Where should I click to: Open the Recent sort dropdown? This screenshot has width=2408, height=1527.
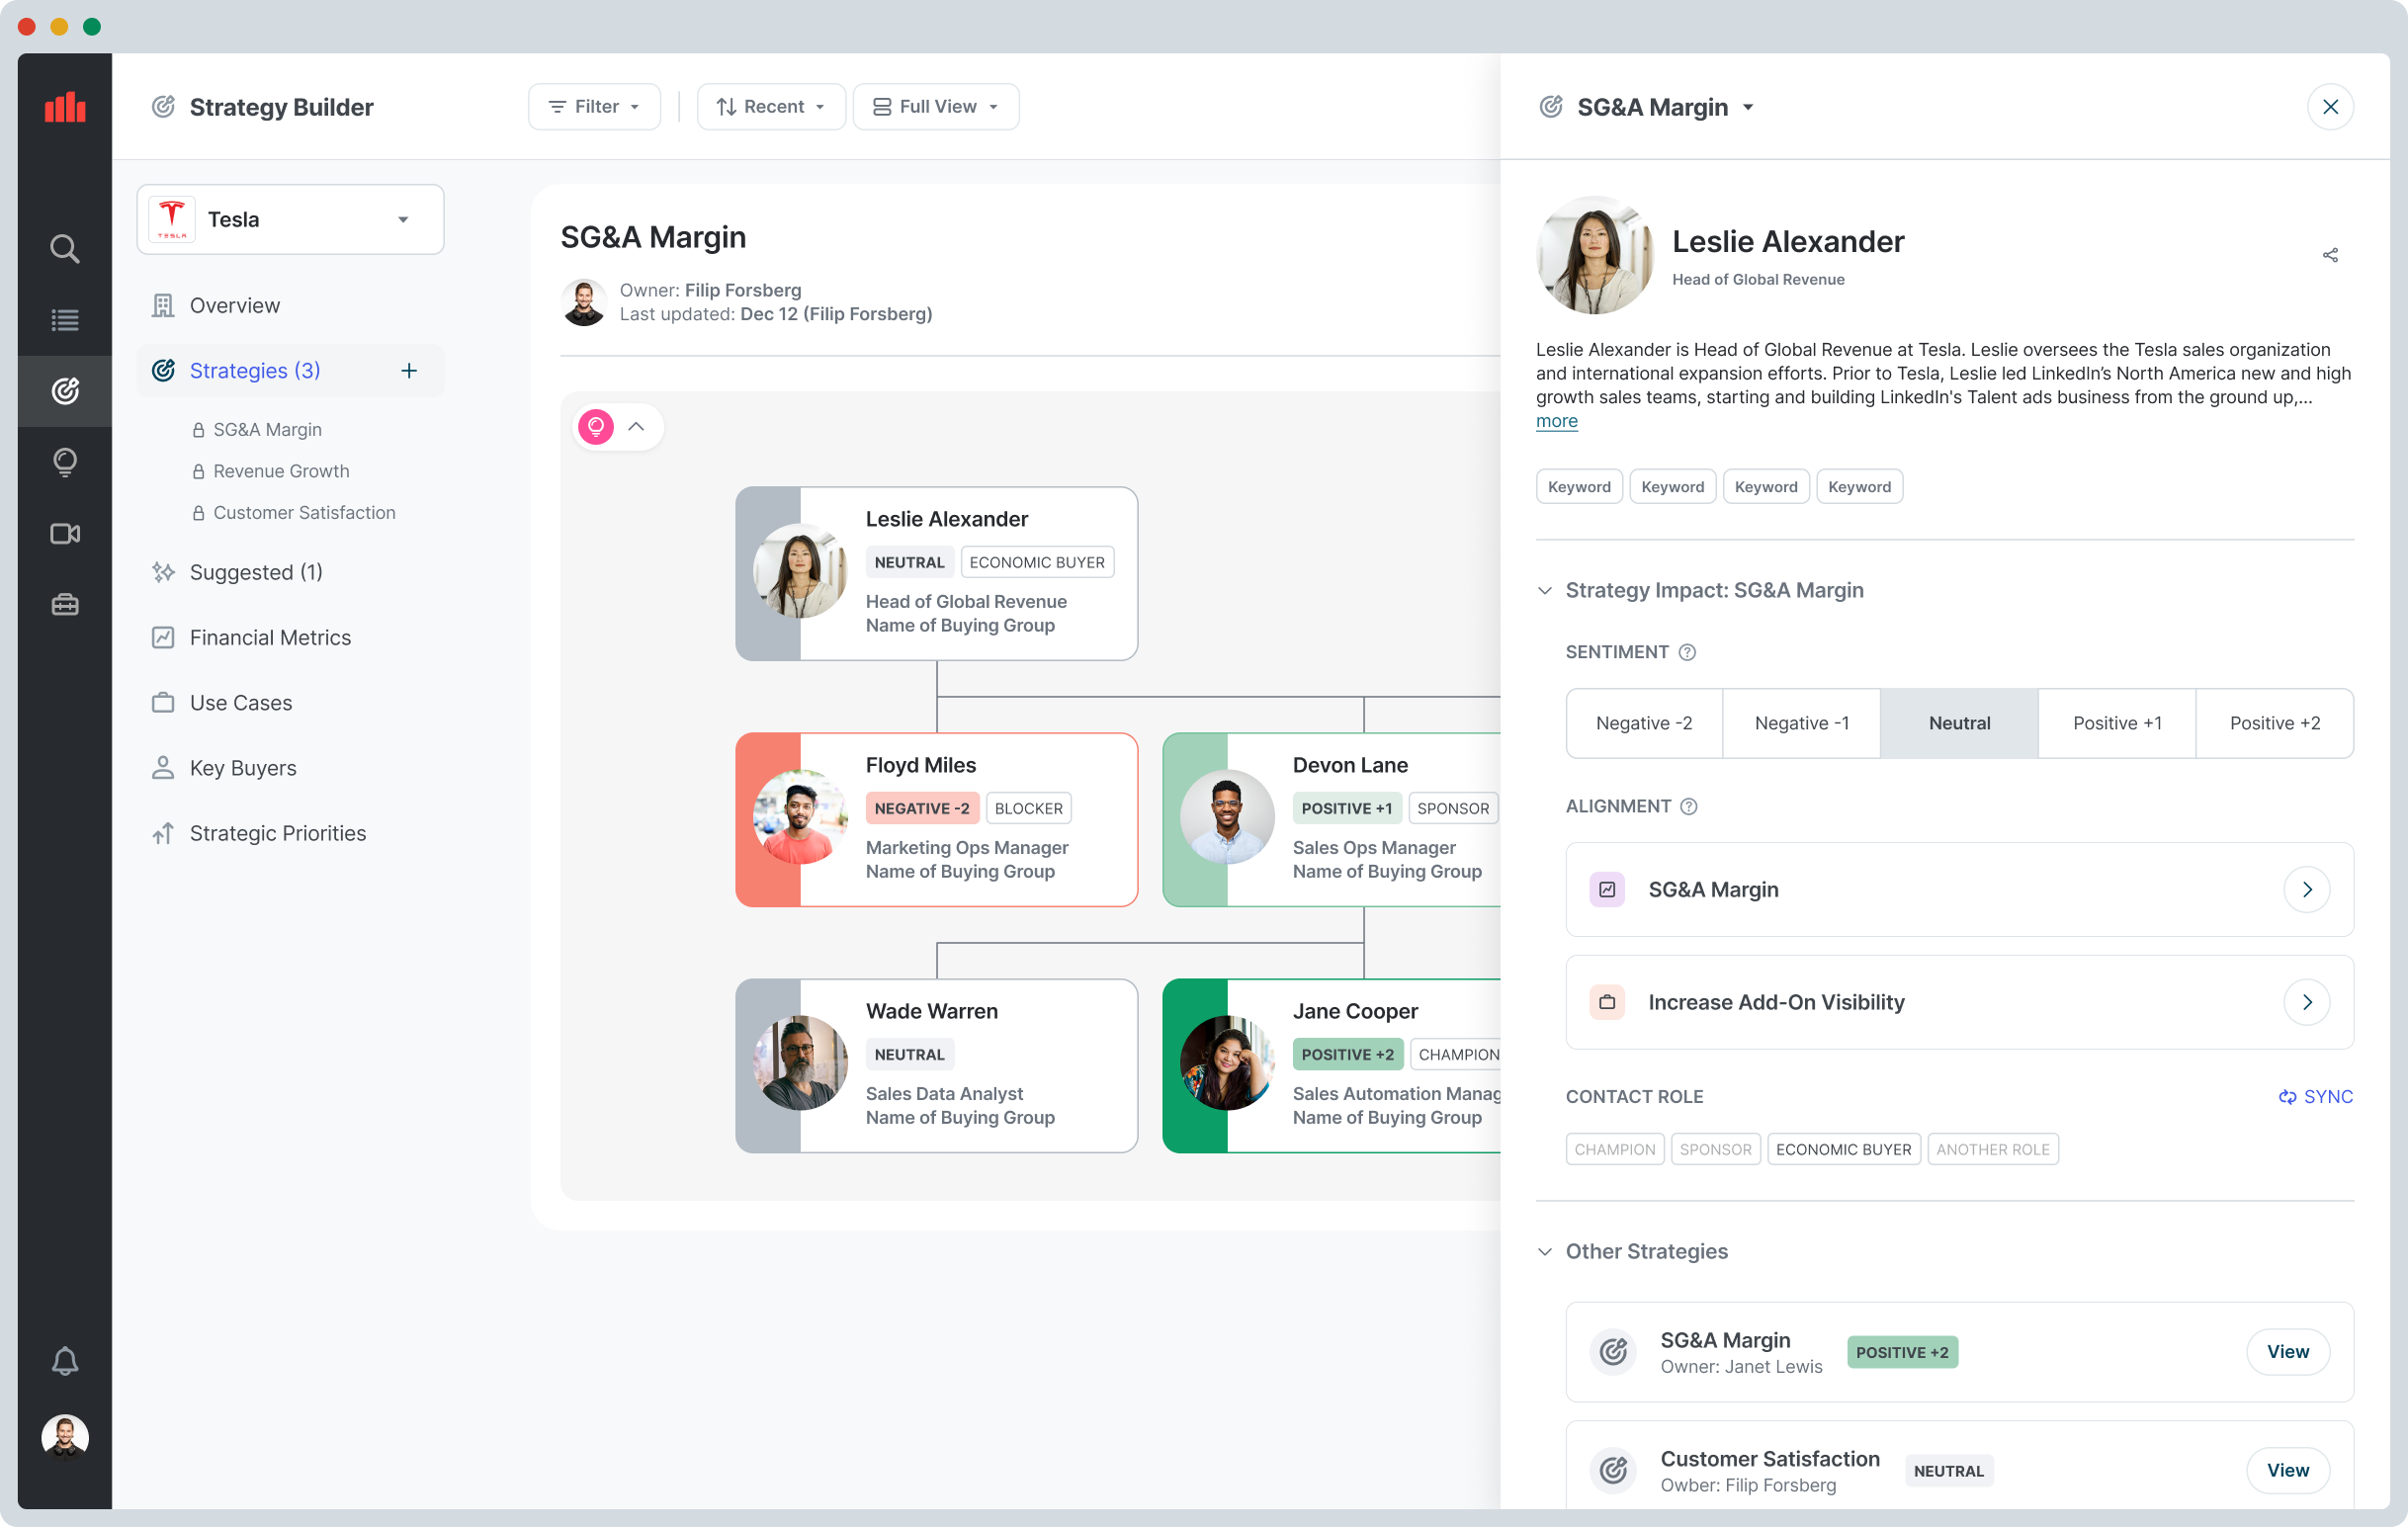770,107
